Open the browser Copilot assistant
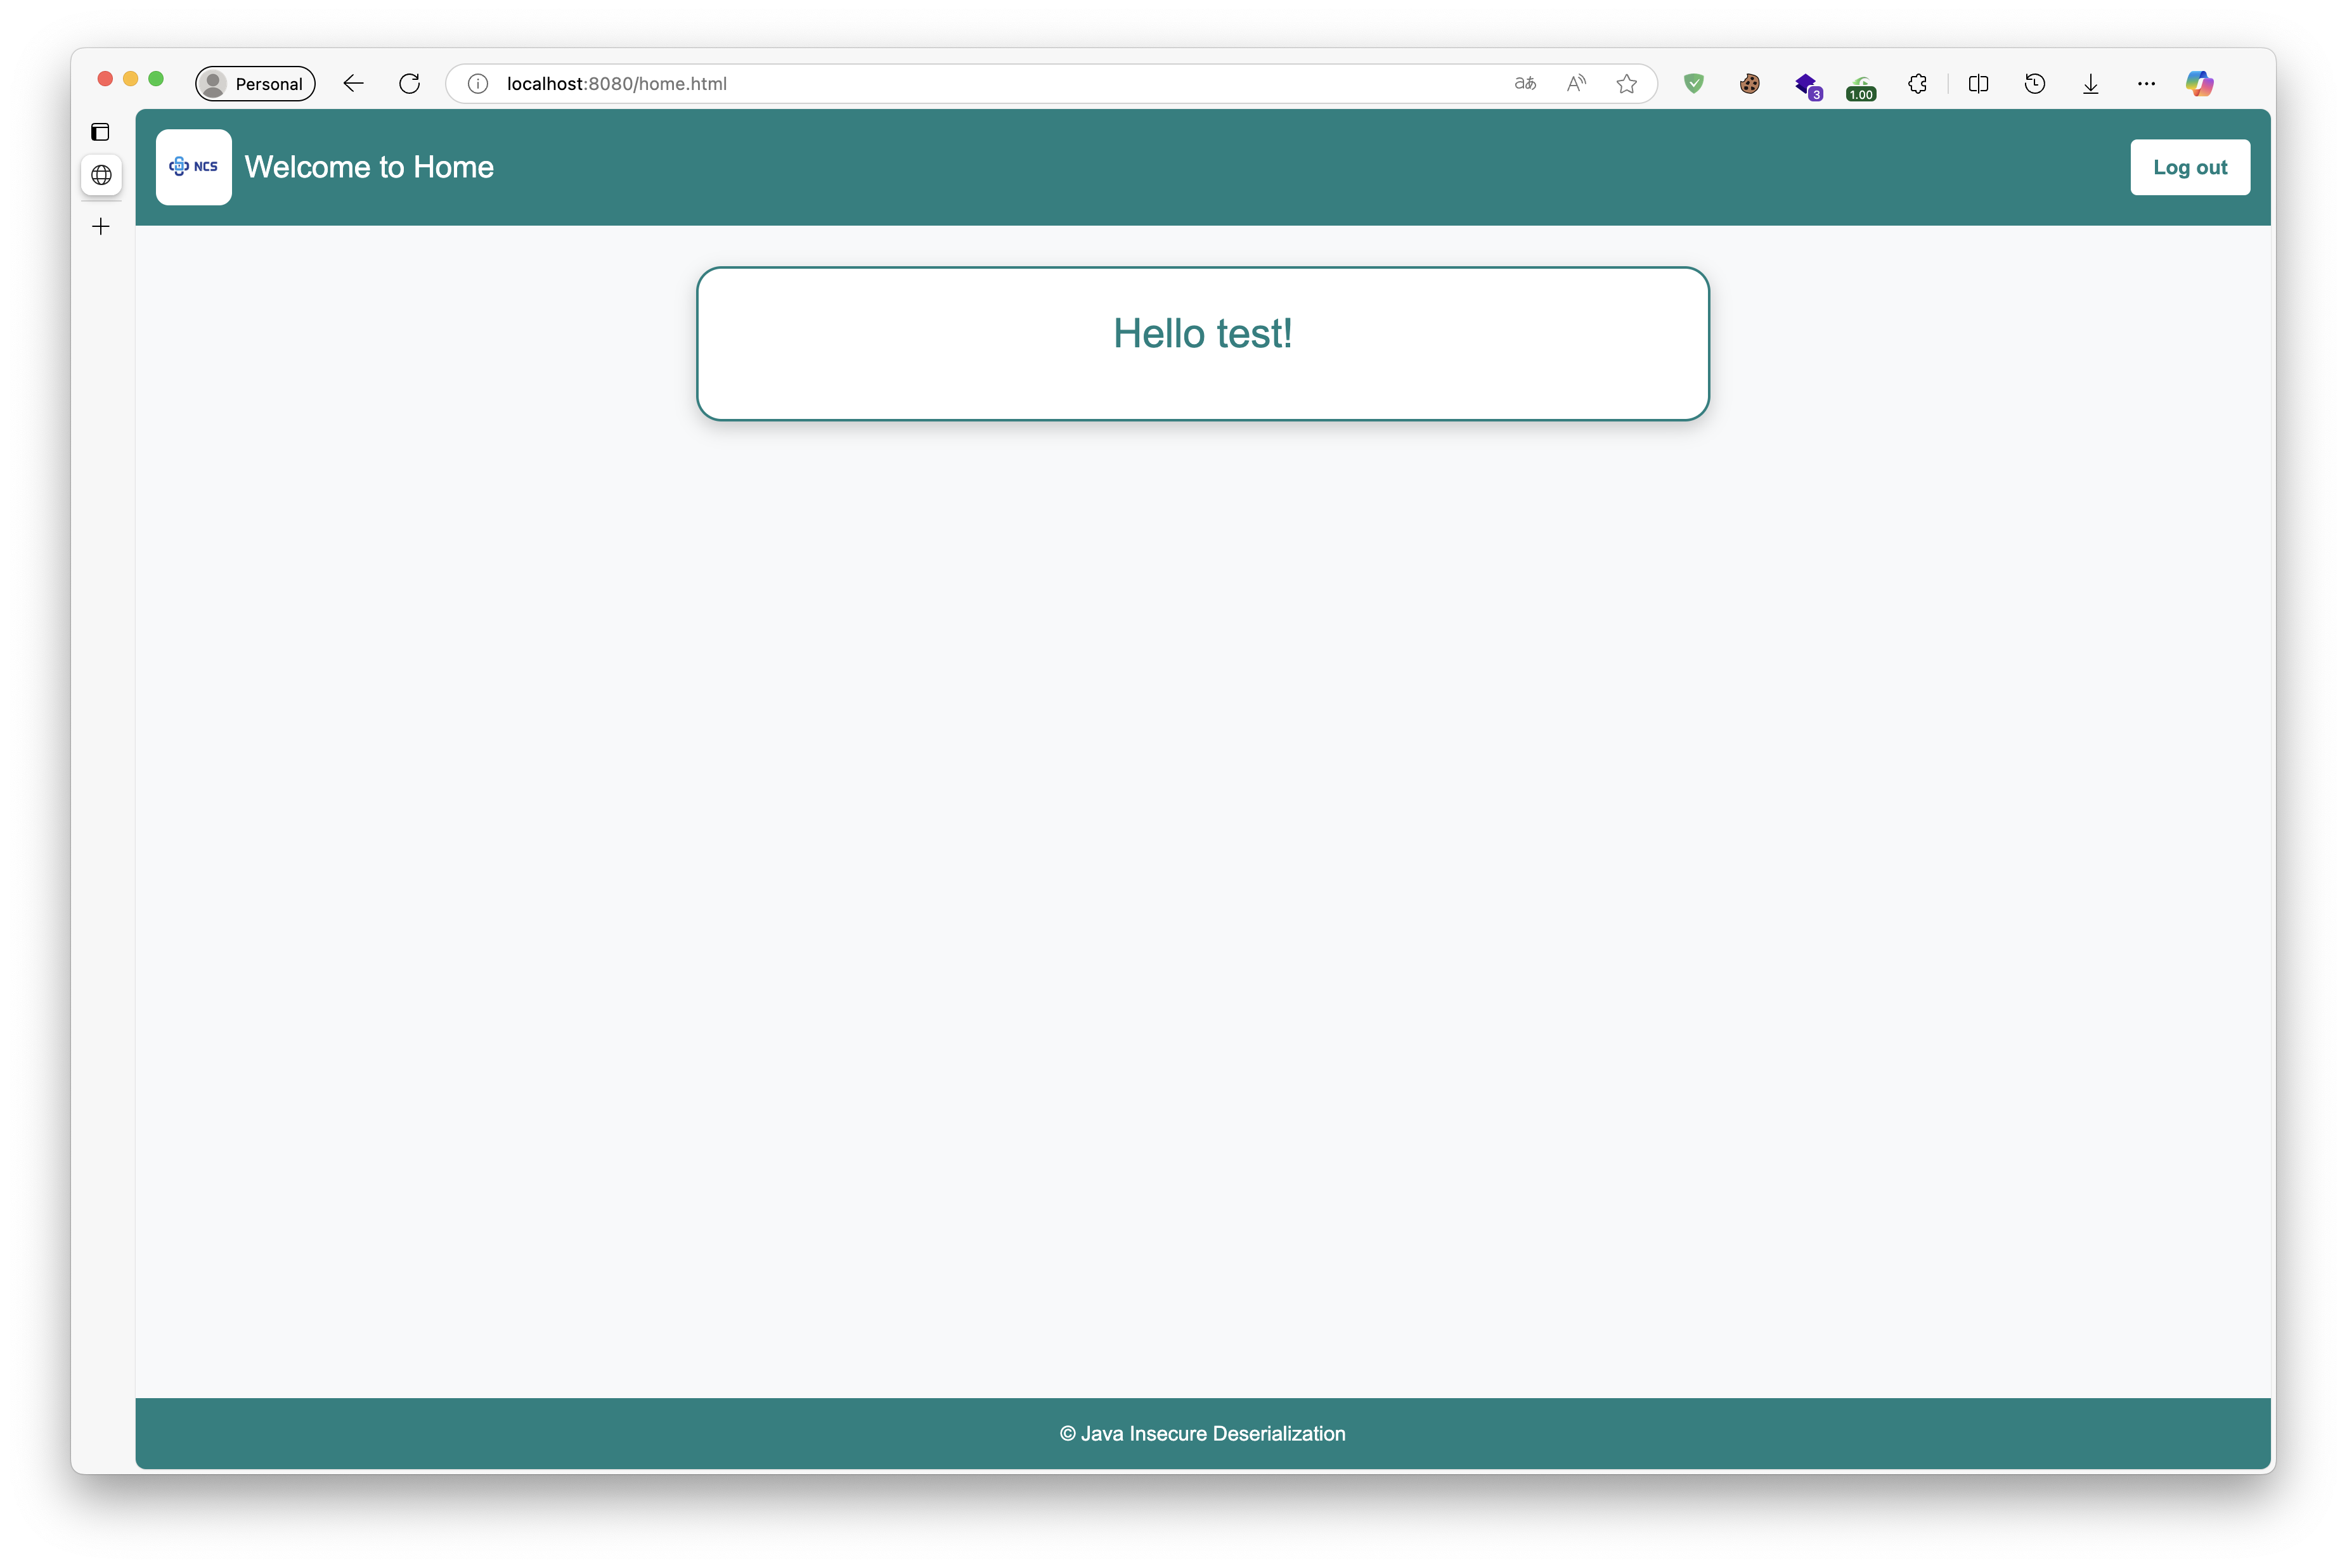The height and width of the screenshot is (1568, 2347). coord(2200,83)
